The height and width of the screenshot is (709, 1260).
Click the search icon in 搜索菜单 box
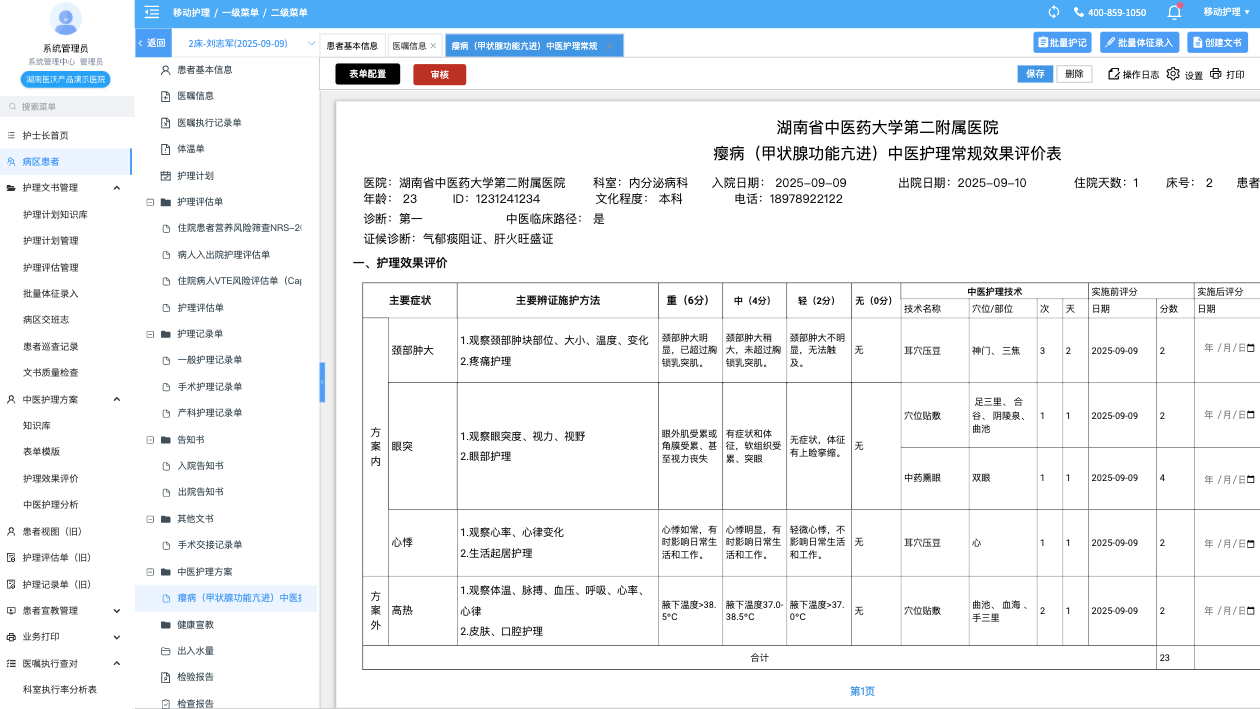12,106
